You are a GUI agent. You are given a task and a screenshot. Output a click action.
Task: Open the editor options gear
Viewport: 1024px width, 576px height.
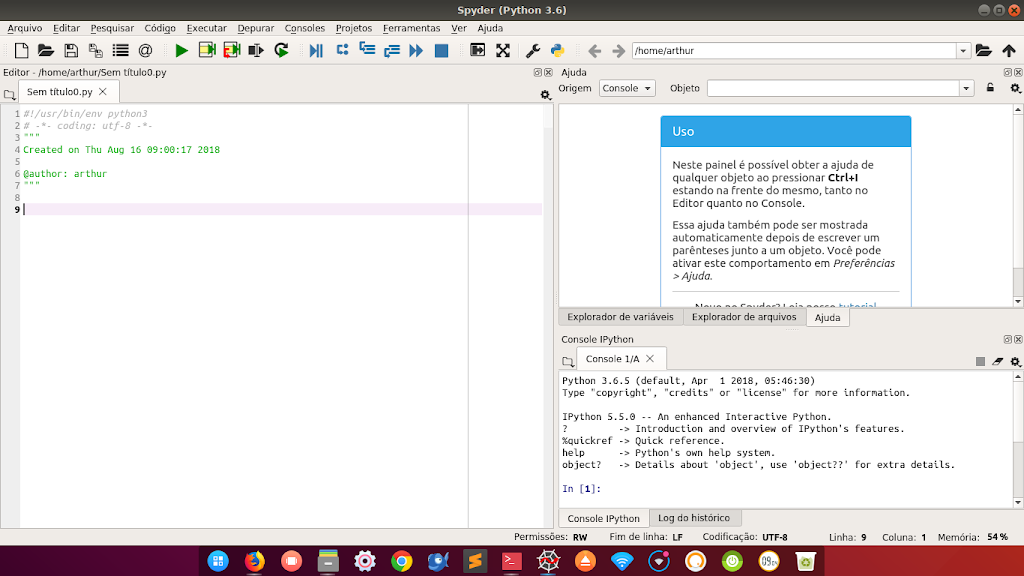point(545,95)
